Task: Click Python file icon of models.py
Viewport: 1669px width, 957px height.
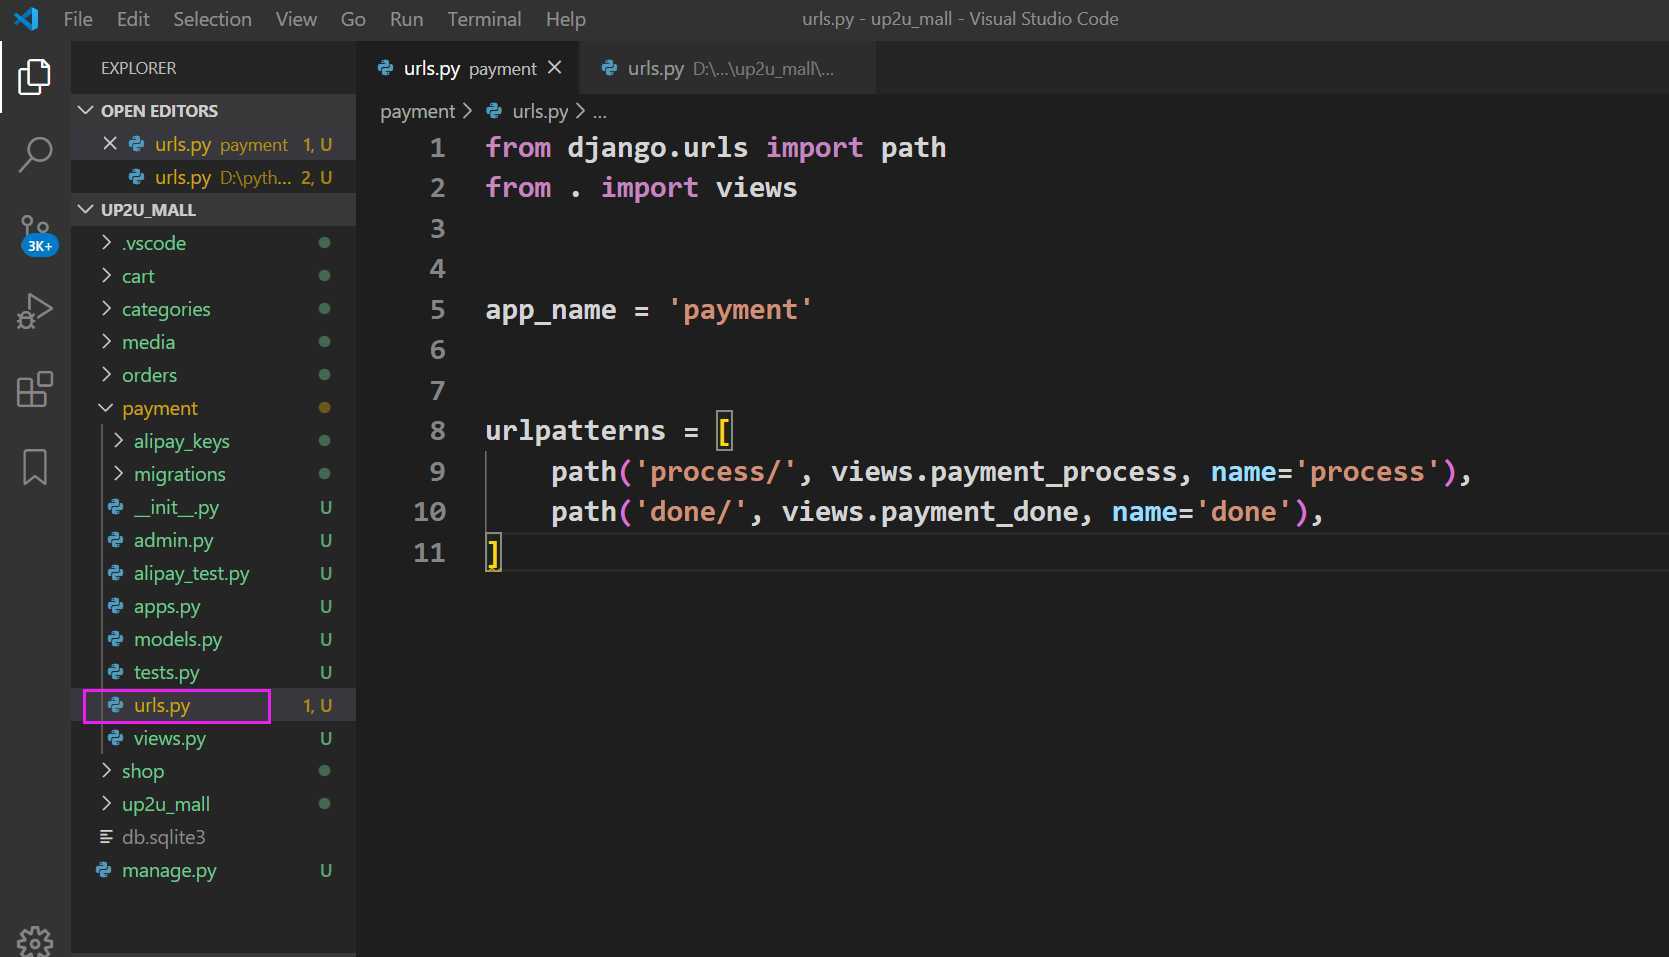Action: tap(116, 639)
